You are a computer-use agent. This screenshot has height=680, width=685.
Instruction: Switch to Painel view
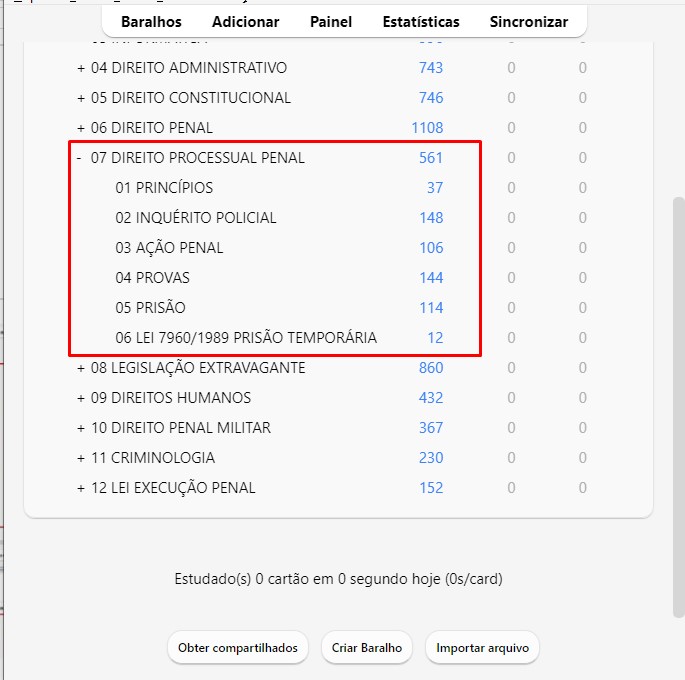point(331,21)
